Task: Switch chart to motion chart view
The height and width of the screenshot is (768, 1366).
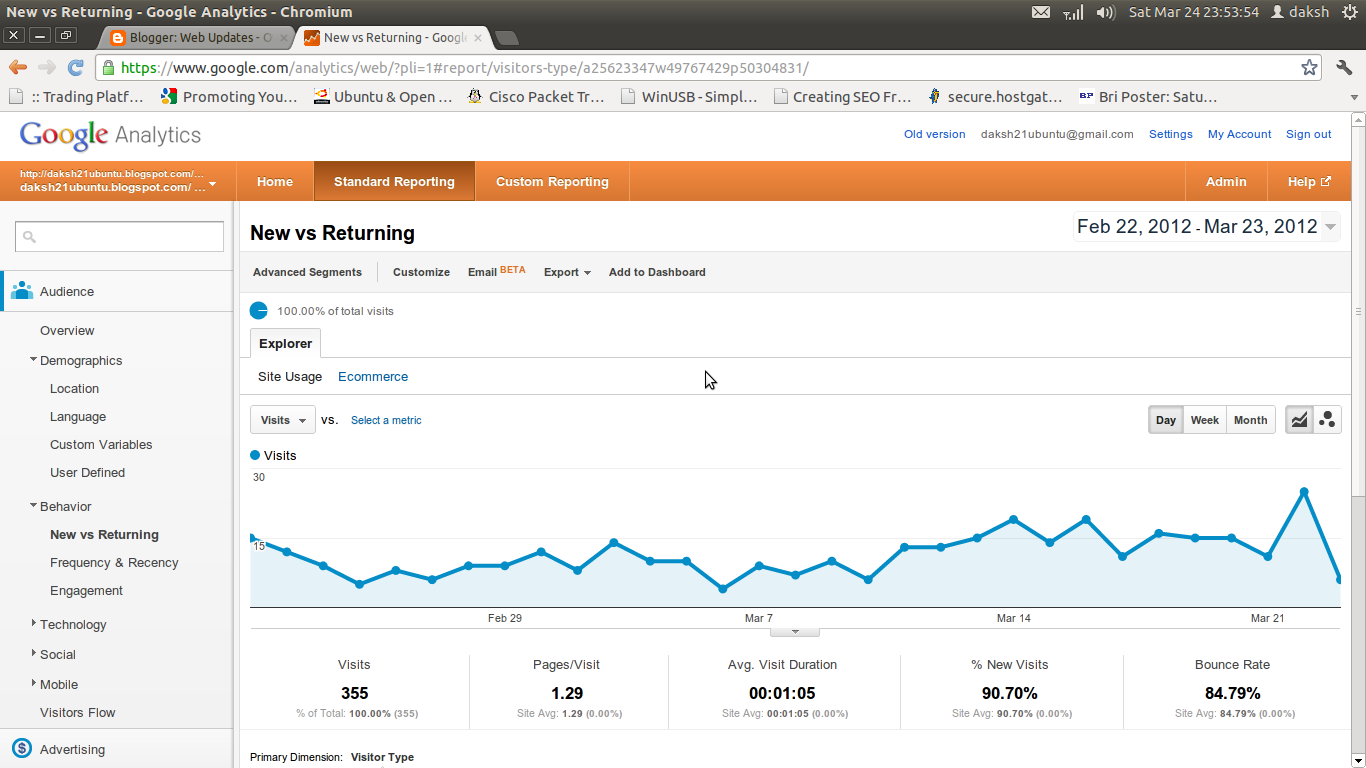Action: pyautogui.click(x=1327, y=419)
